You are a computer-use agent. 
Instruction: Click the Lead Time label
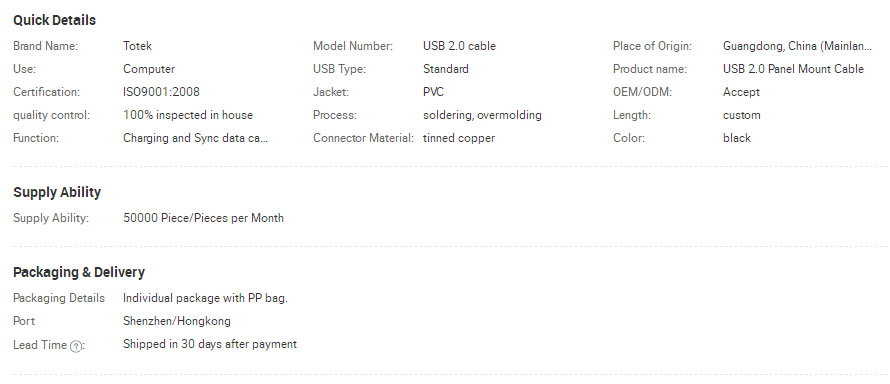pos(40,345)
